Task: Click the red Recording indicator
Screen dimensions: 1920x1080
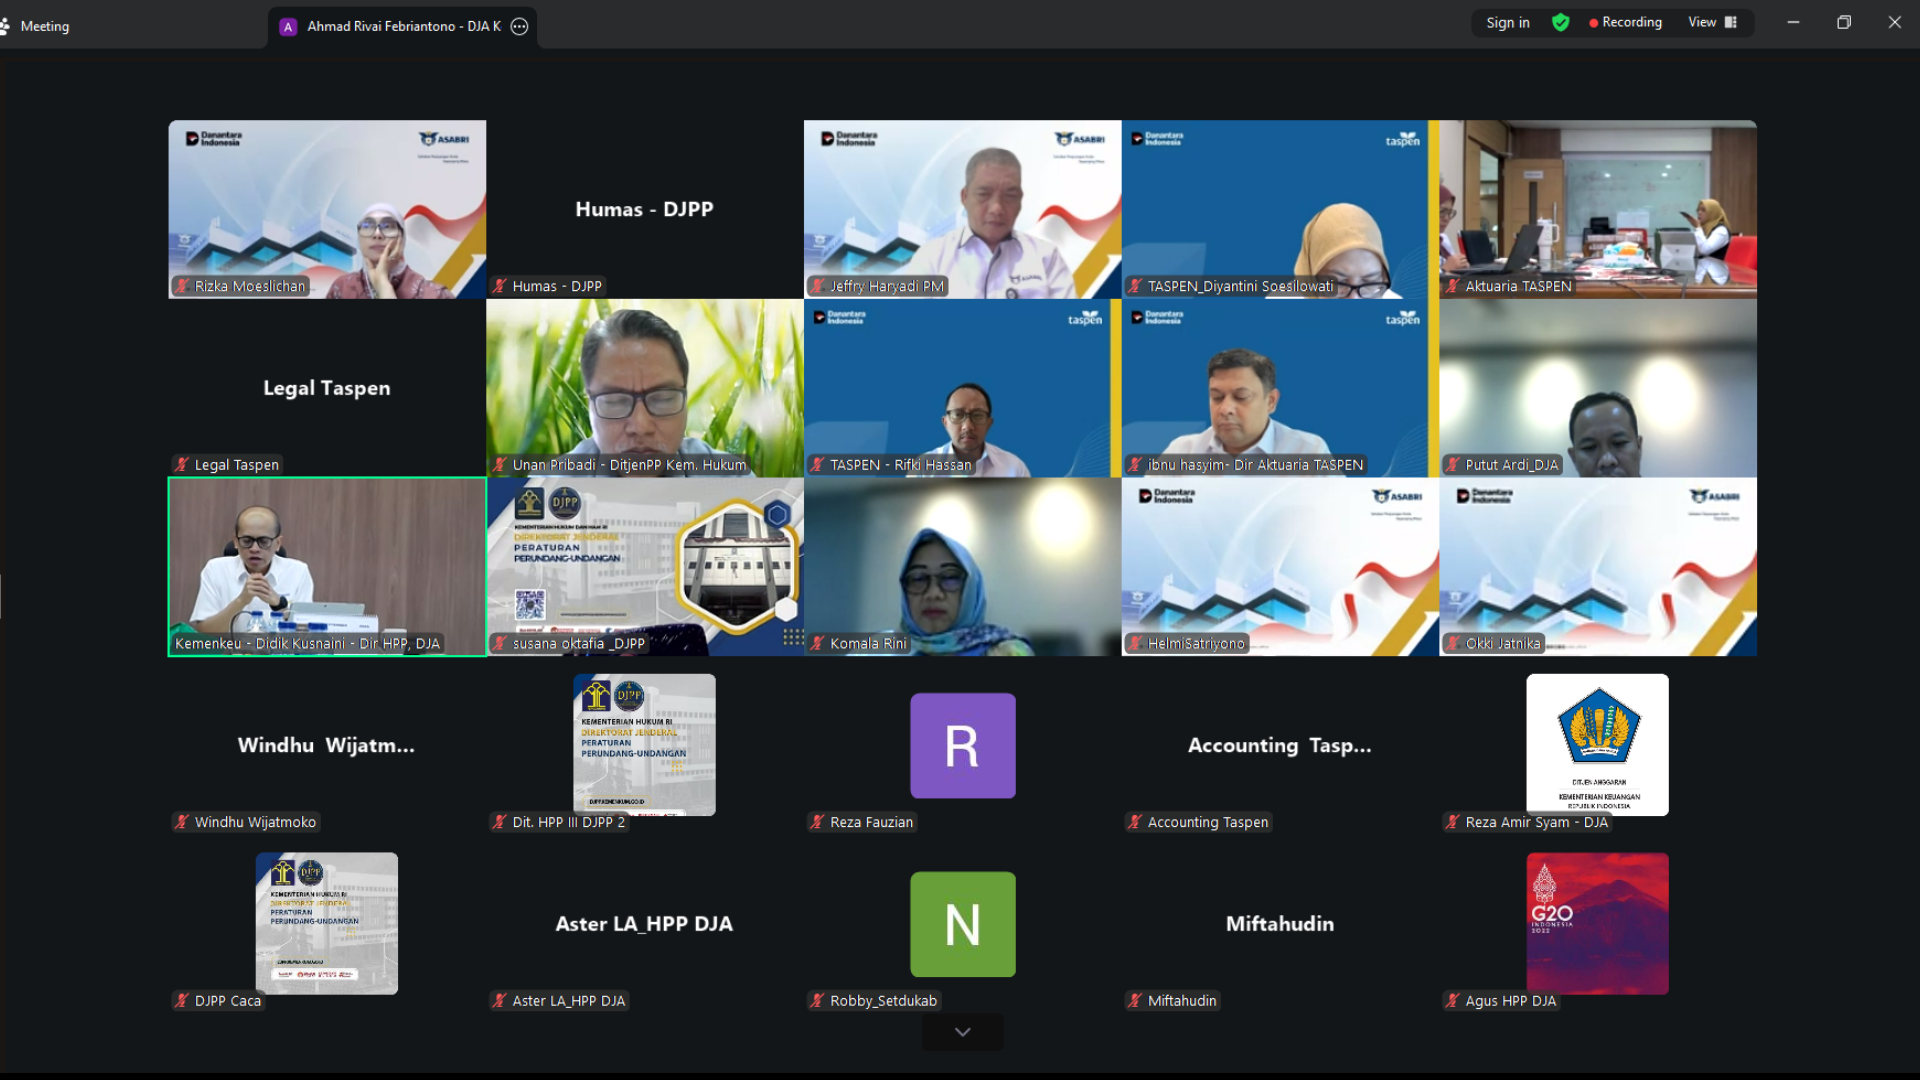Action: [x=1625, y=22]
